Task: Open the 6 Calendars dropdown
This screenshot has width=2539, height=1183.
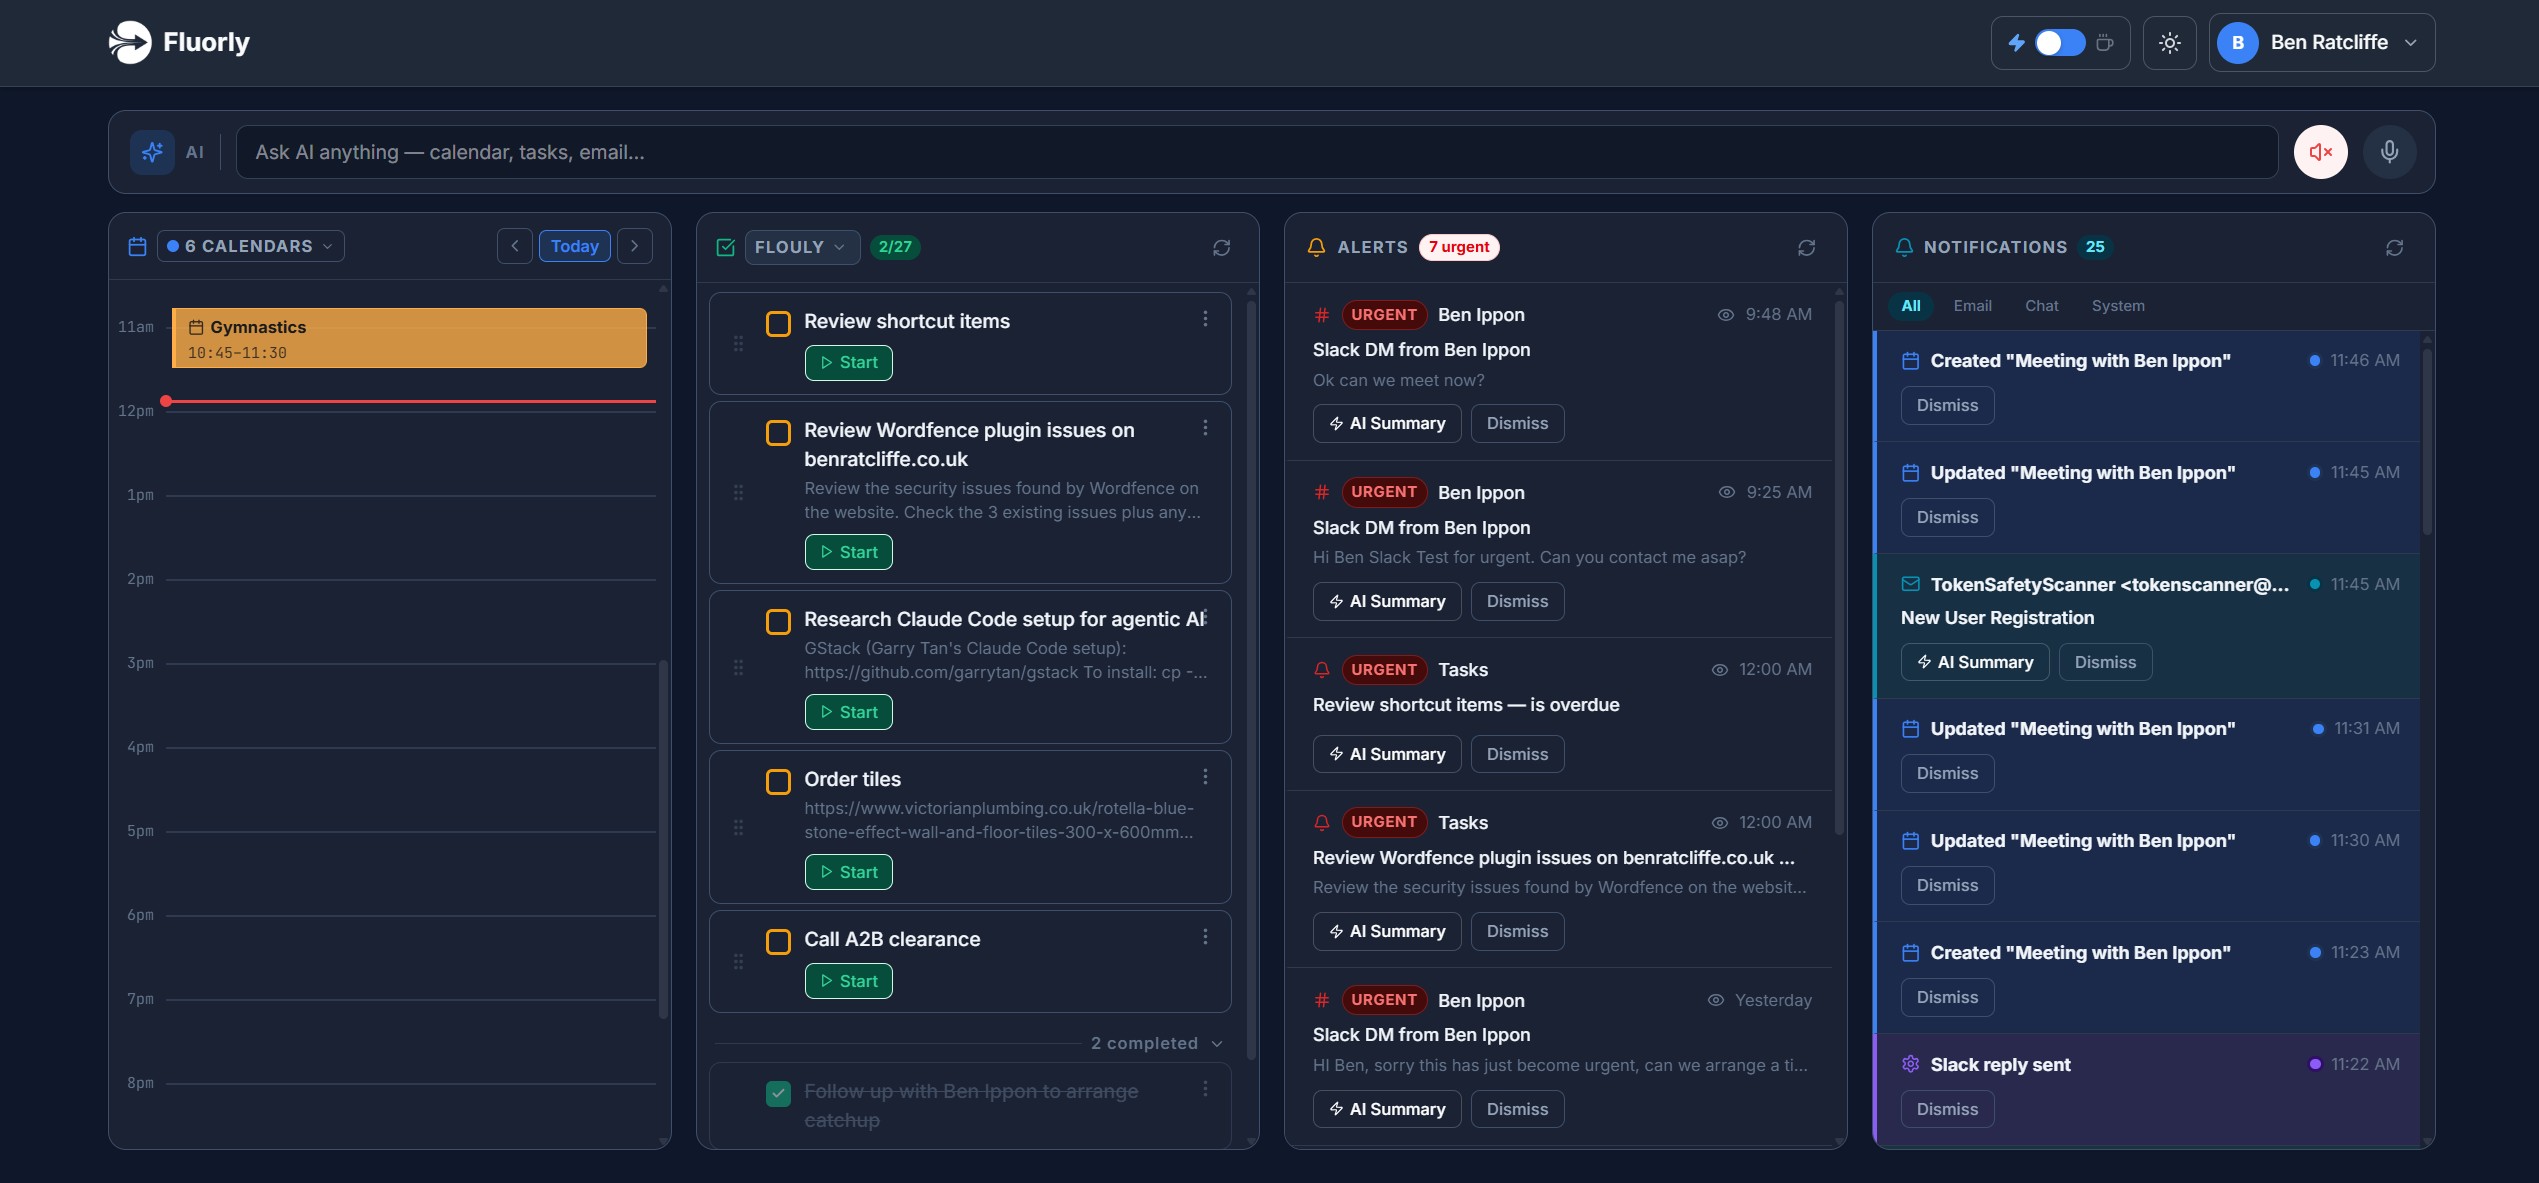Action: [251, 246]
